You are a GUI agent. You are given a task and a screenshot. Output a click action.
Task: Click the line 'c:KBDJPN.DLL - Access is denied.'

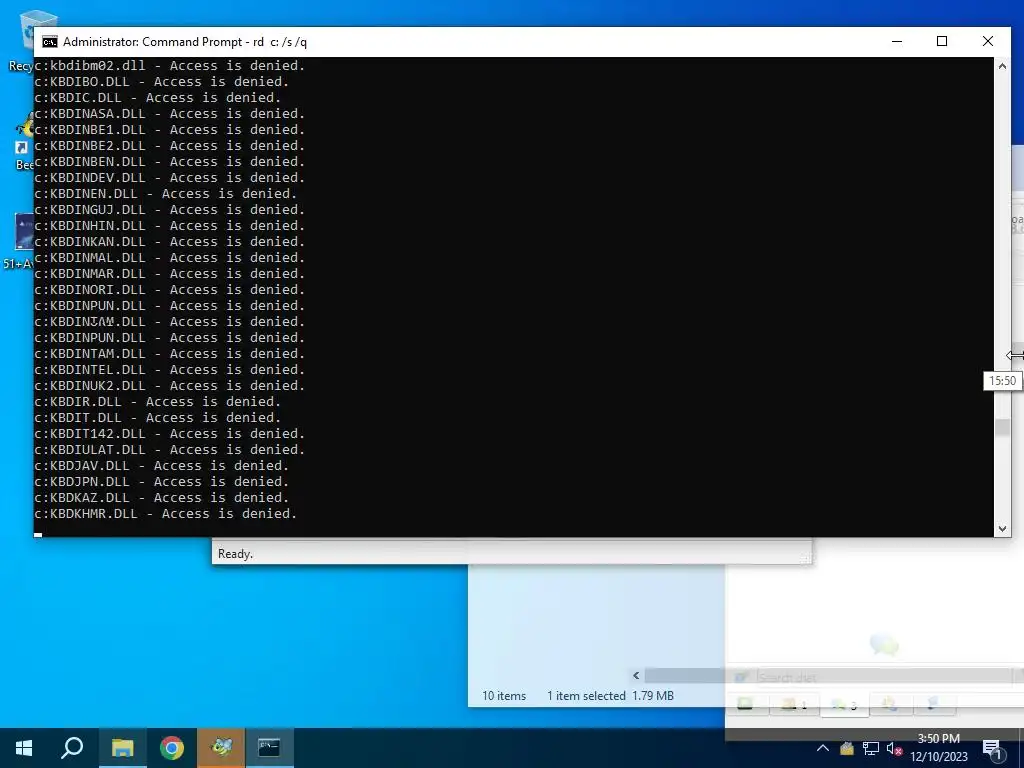point(162,481)
